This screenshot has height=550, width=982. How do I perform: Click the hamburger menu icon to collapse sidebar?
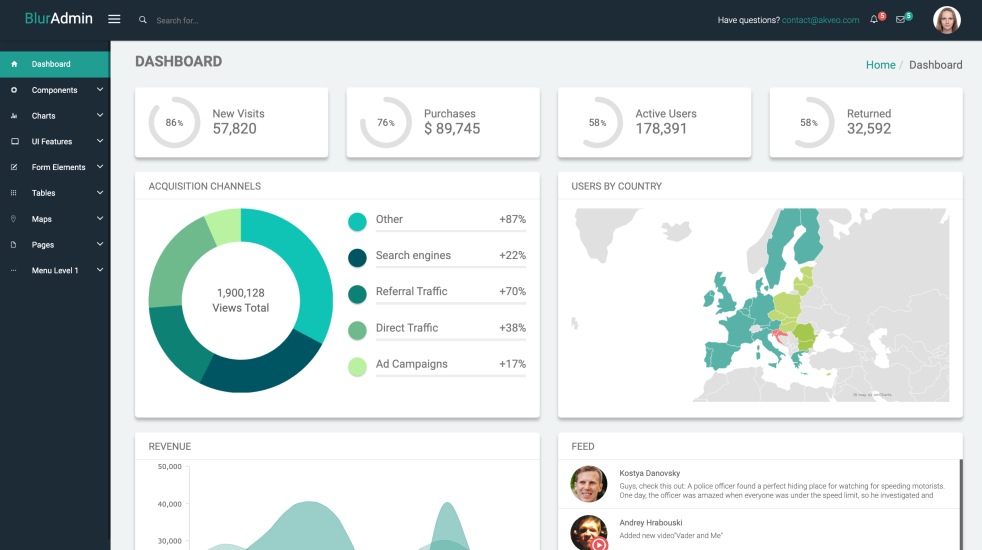114,19
